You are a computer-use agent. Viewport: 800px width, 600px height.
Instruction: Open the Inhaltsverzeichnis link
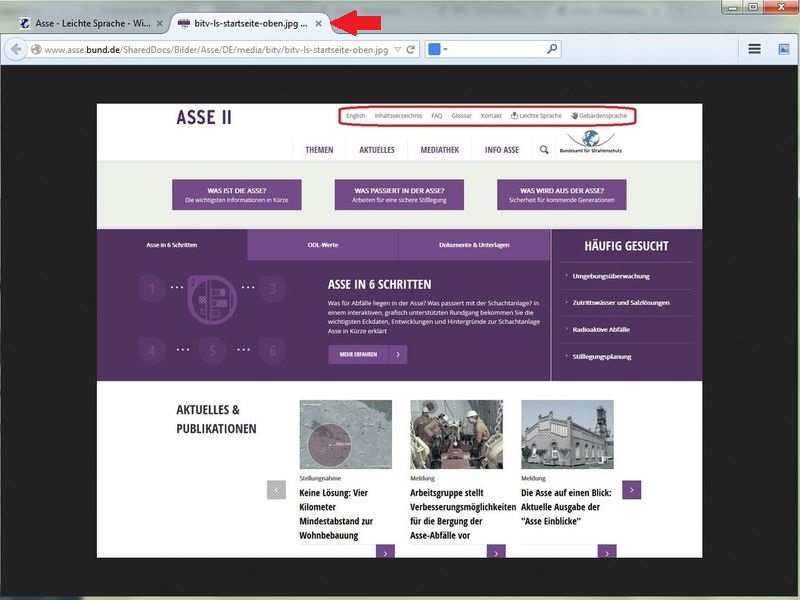tap(398, 116)
